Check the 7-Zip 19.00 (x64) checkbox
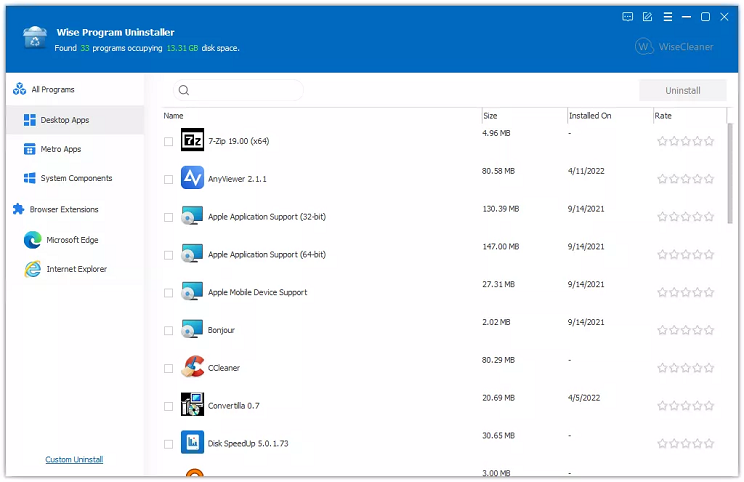744x482 pixels. [168, 141]
